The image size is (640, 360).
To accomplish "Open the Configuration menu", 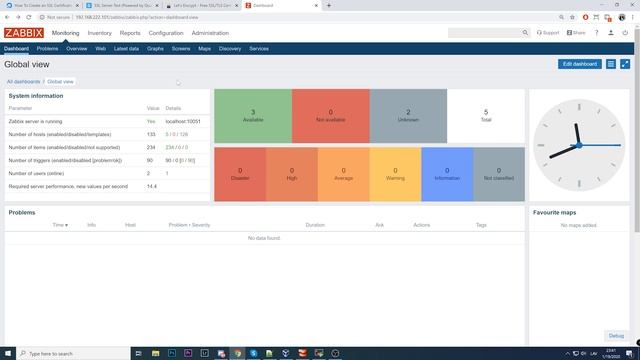I will 166,33.
